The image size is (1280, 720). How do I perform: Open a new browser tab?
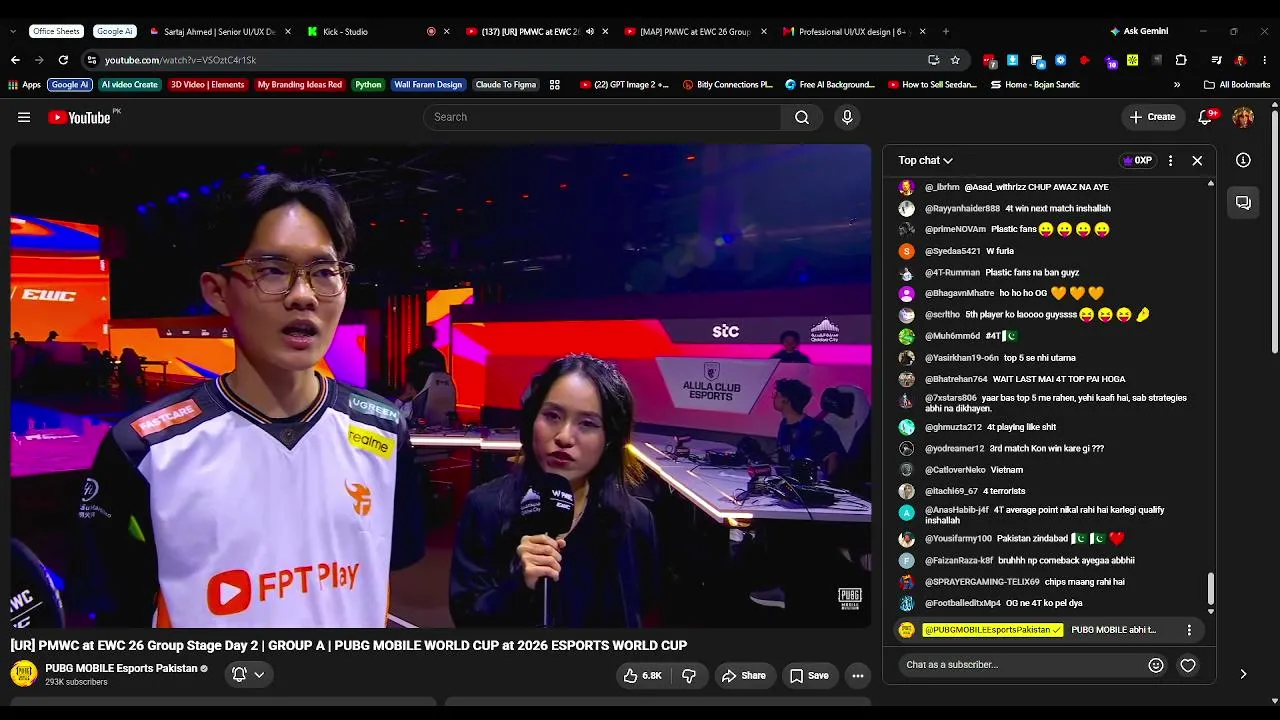coord(946,32)
